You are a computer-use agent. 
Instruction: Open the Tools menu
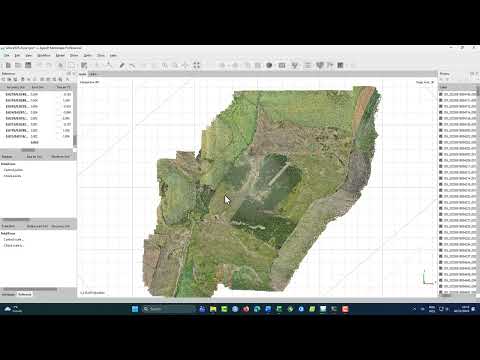(101, 55)
